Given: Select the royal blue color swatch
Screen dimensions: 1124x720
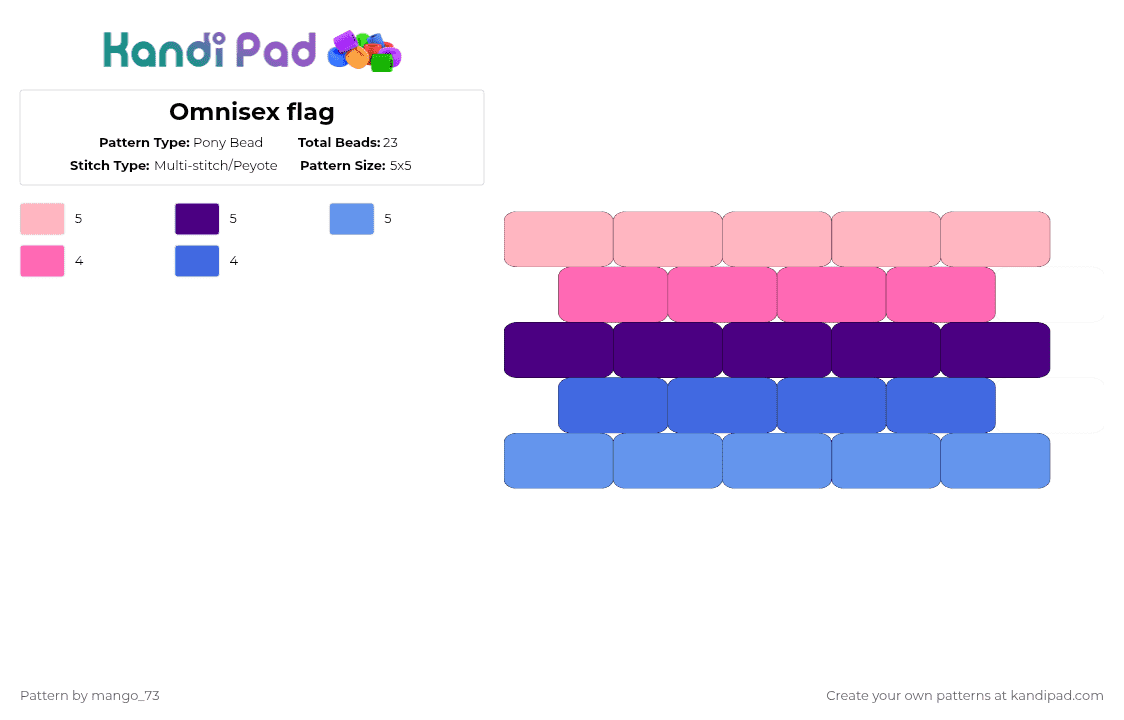Looking at the screenshot, I should tap(197, 261).
